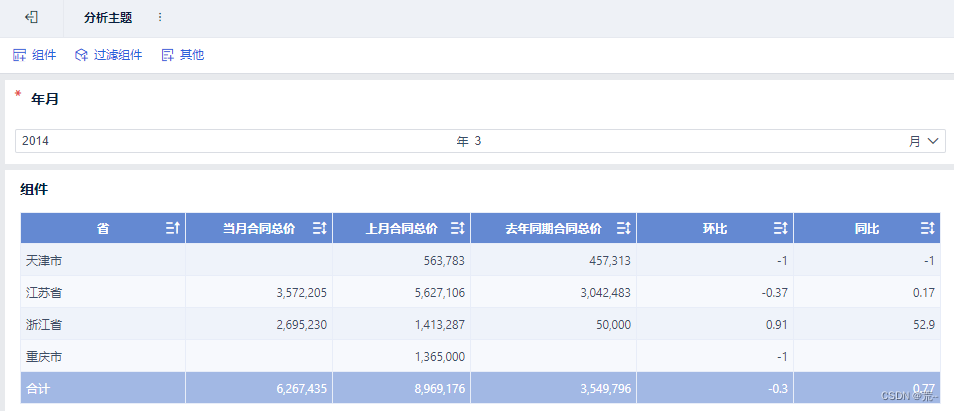Click the 同比 header text
Viewport: 954px width, 411px height.
tap(866, 229)
